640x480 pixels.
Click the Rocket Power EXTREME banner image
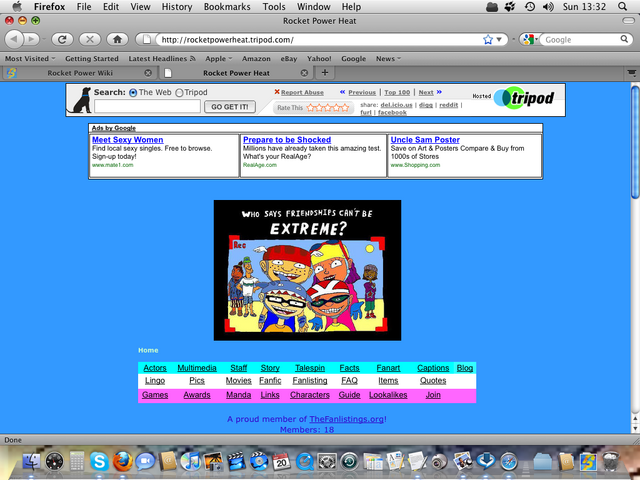307,270
